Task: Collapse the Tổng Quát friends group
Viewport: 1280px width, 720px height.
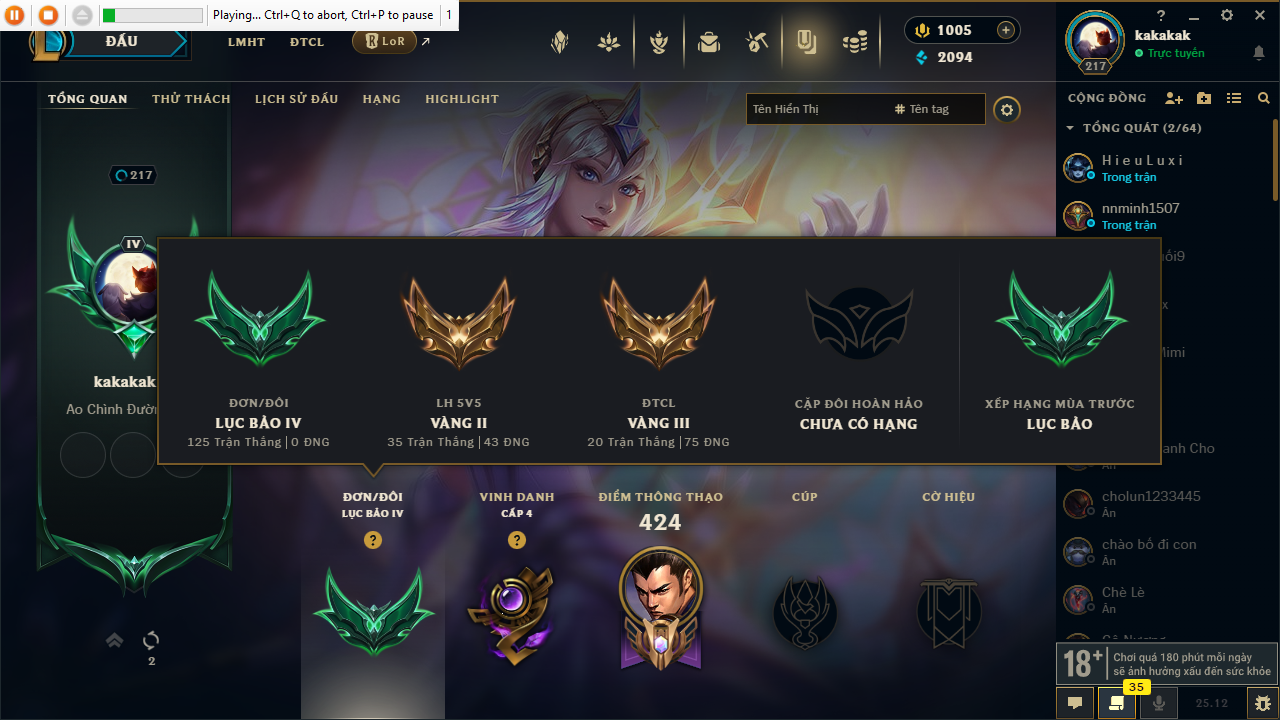Action: click(x=1070, y=128)
